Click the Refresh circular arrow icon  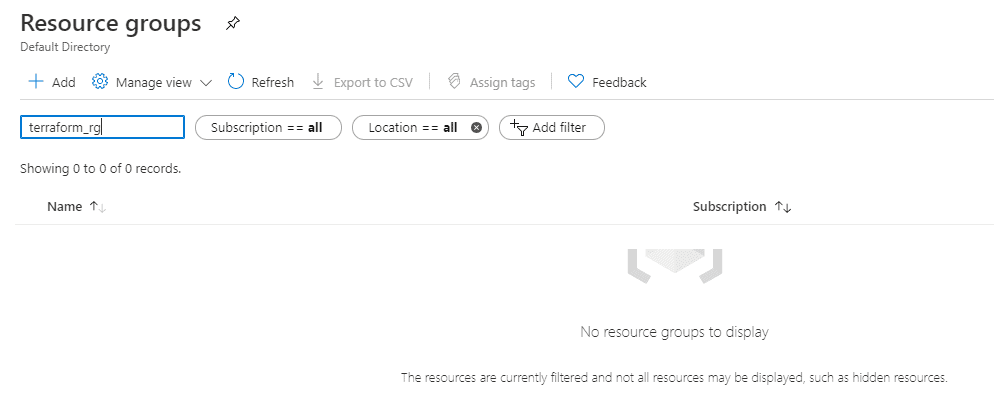pos(236,82)
